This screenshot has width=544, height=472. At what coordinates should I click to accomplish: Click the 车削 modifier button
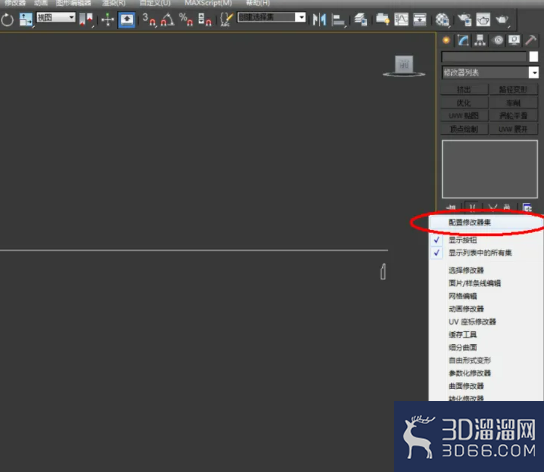(513, 103)
